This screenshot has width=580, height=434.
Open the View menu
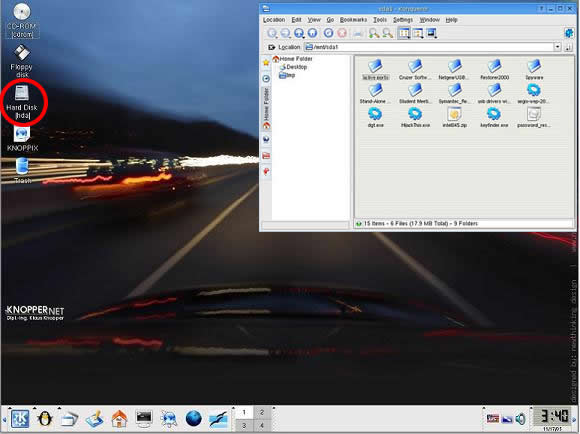(314, 20)
